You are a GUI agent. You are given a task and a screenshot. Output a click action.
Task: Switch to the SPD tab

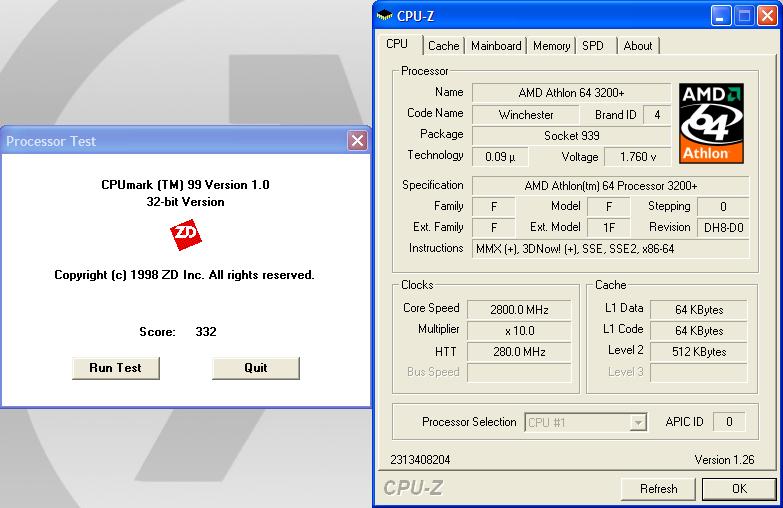click(593, 46)
